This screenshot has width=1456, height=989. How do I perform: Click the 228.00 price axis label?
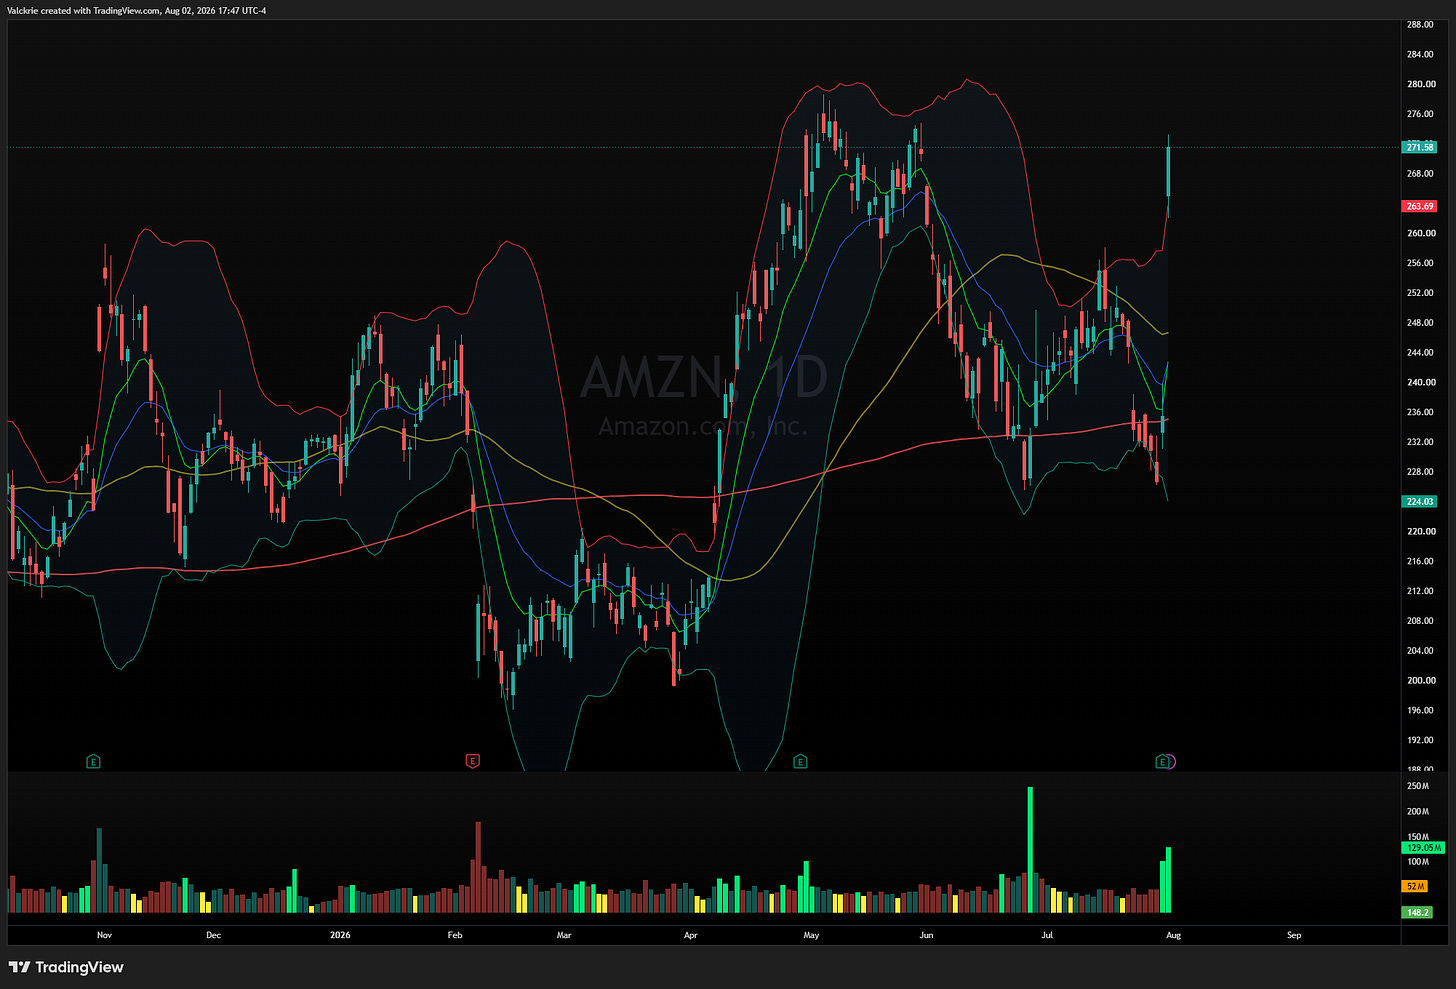point(1420,472)
